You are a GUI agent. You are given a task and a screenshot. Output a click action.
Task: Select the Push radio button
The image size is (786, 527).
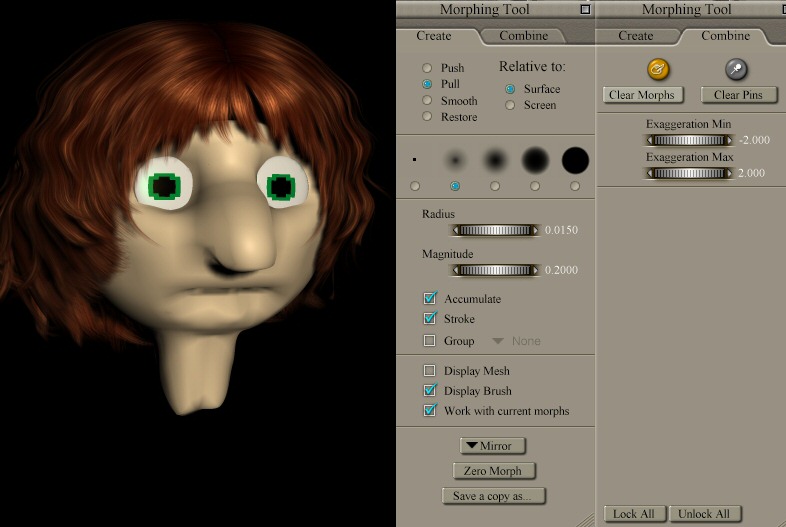point(427,68)
